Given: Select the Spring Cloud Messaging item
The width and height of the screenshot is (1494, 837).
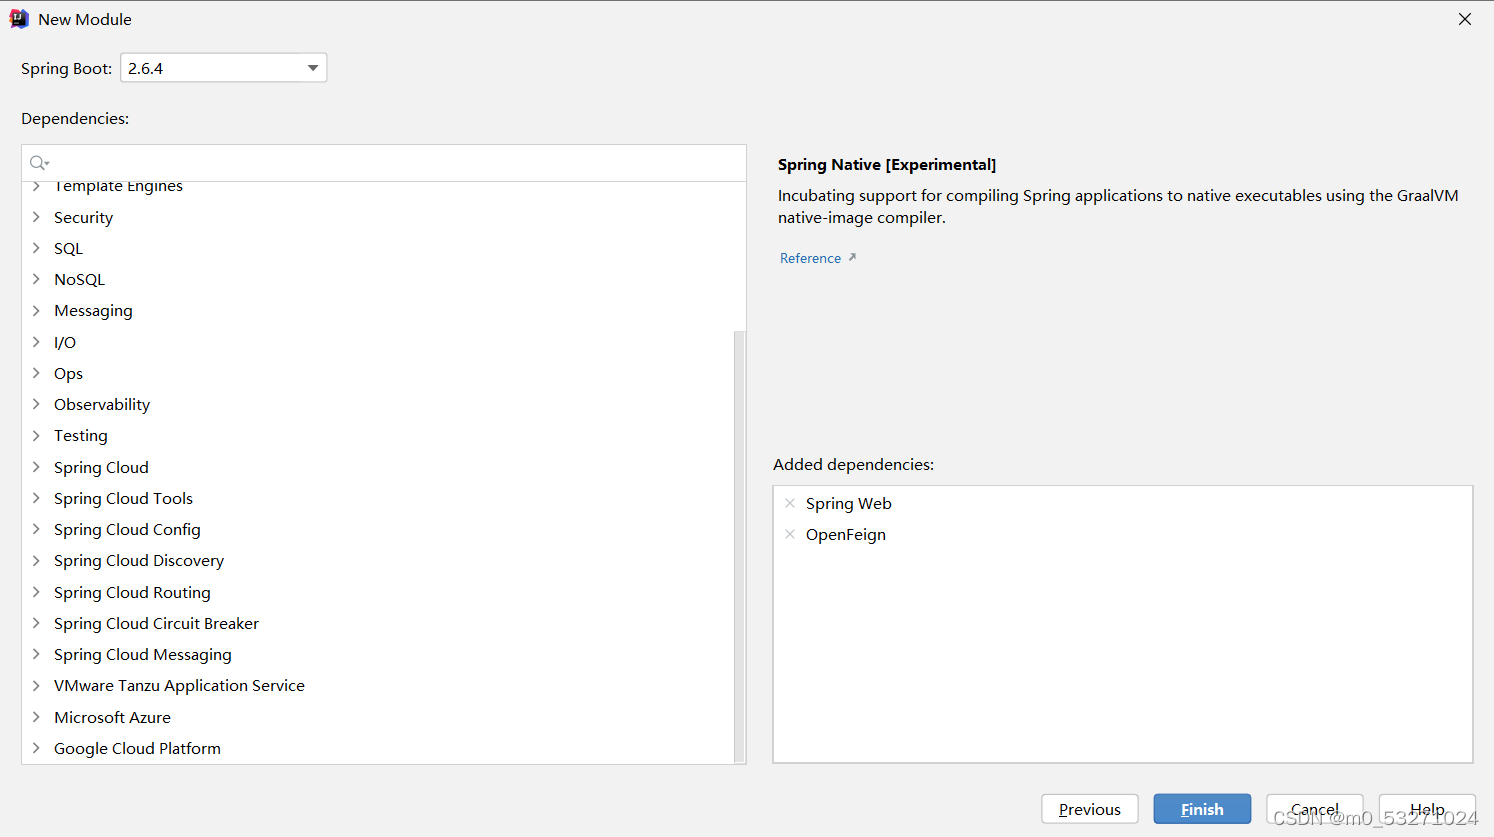Looking at the screenshot, I should coord(143,655).
